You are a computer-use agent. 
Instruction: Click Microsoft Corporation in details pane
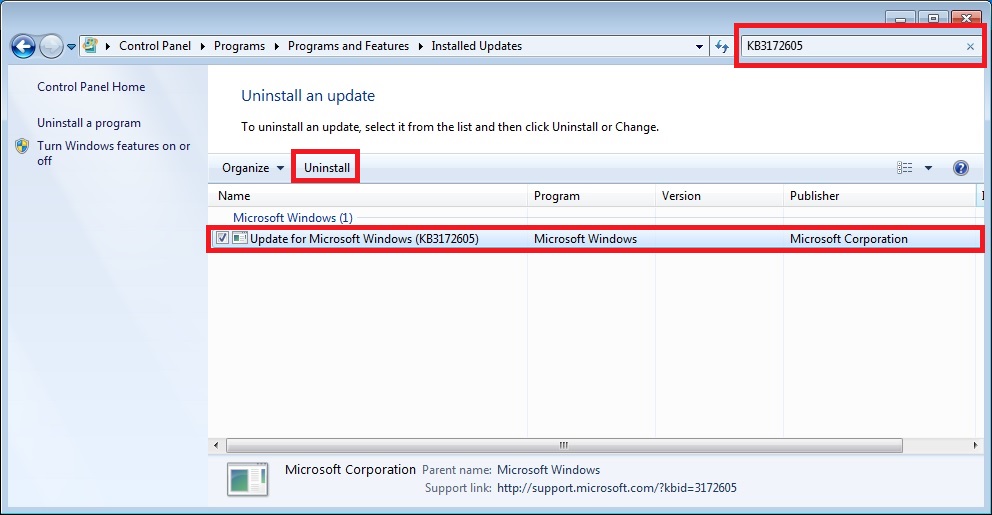(350, 469)
